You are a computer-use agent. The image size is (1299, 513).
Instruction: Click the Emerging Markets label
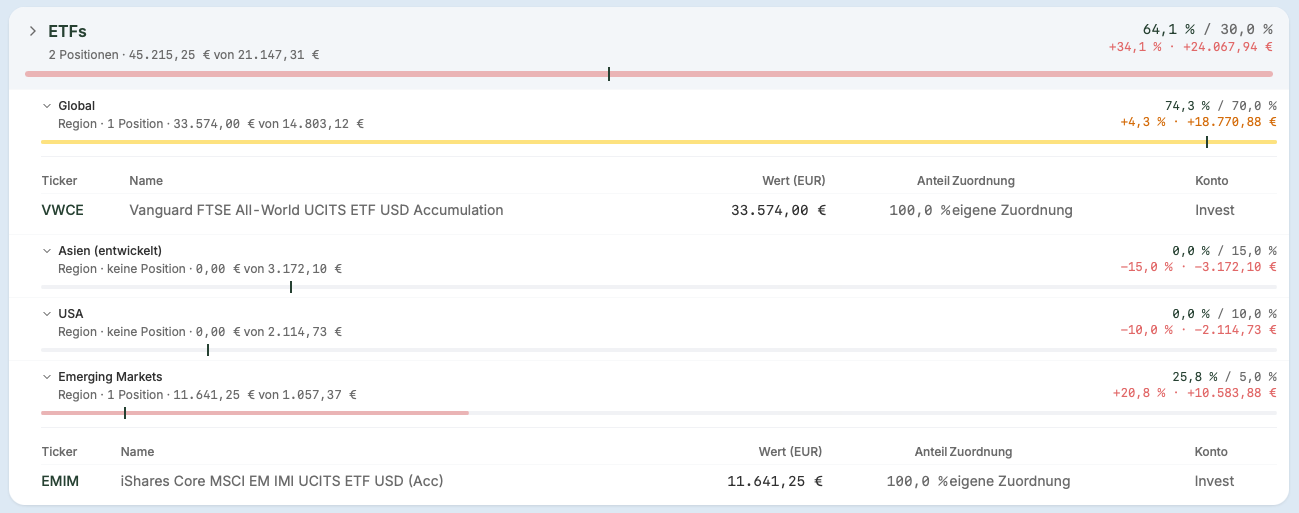(110, 376)
